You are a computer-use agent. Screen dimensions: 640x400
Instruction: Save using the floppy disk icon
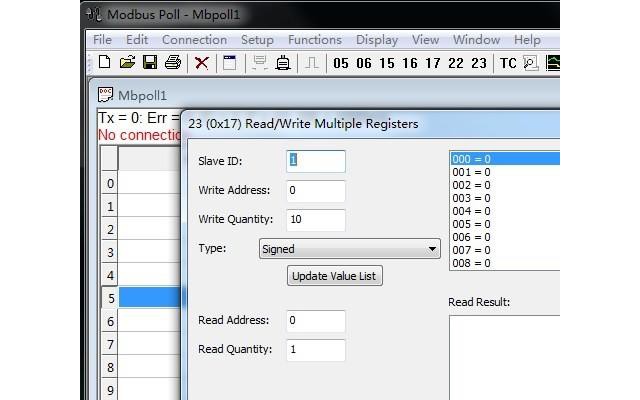click(150, 62)
